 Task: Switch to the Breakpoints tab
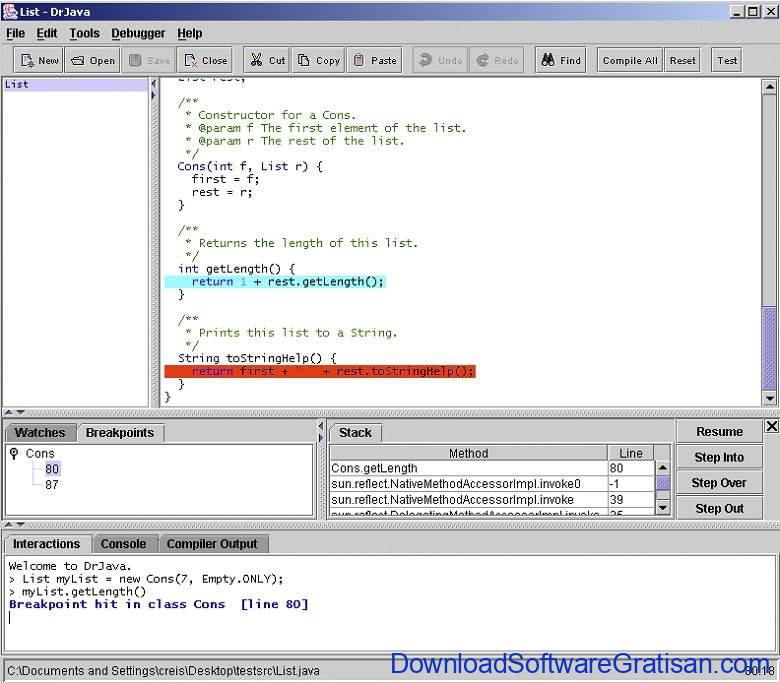click(120, 433)
